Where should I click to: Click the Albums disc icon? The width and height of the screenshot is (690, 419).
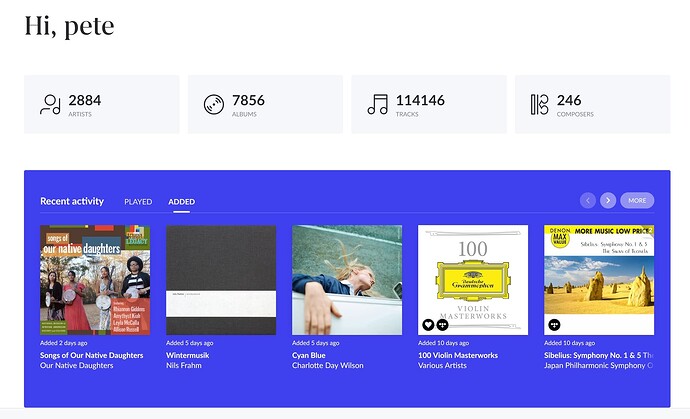[214, 105]
